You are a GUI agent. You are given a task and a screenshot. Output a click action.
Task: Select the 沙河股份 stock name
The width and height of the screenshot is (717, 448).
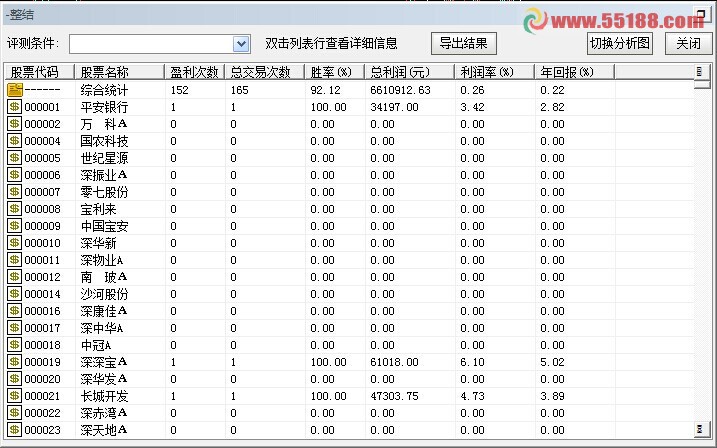pyautogui.click(x=104, y=294)
